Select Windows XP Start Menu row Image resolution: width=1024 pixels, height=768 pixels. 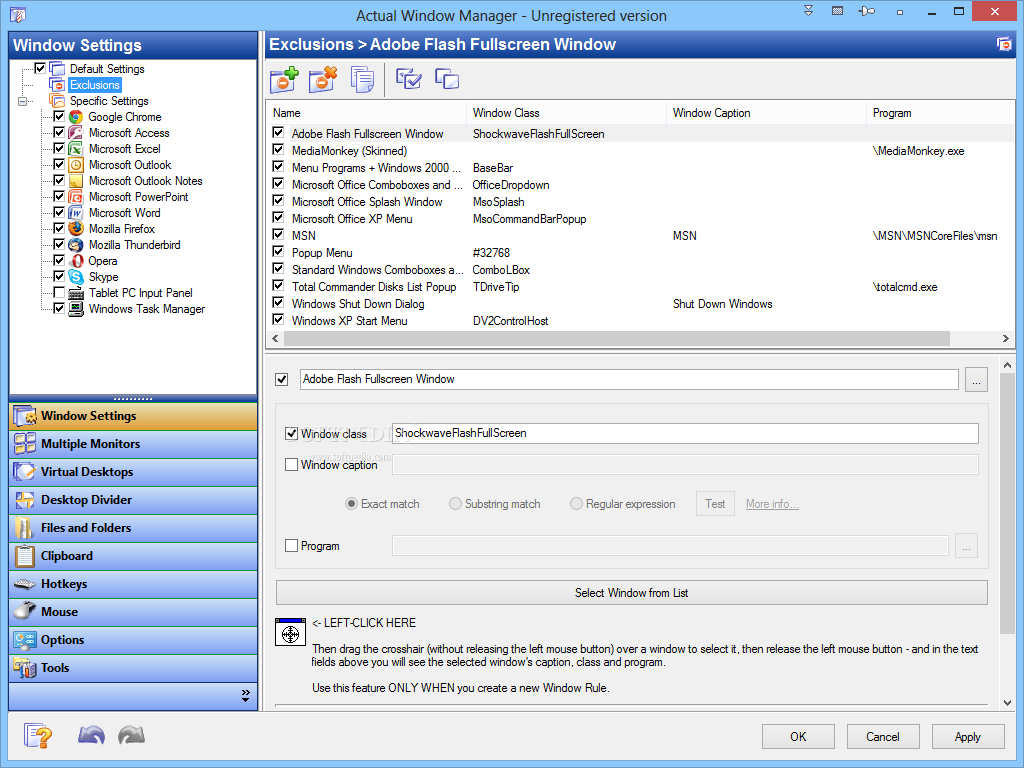[x=640, y=321]
